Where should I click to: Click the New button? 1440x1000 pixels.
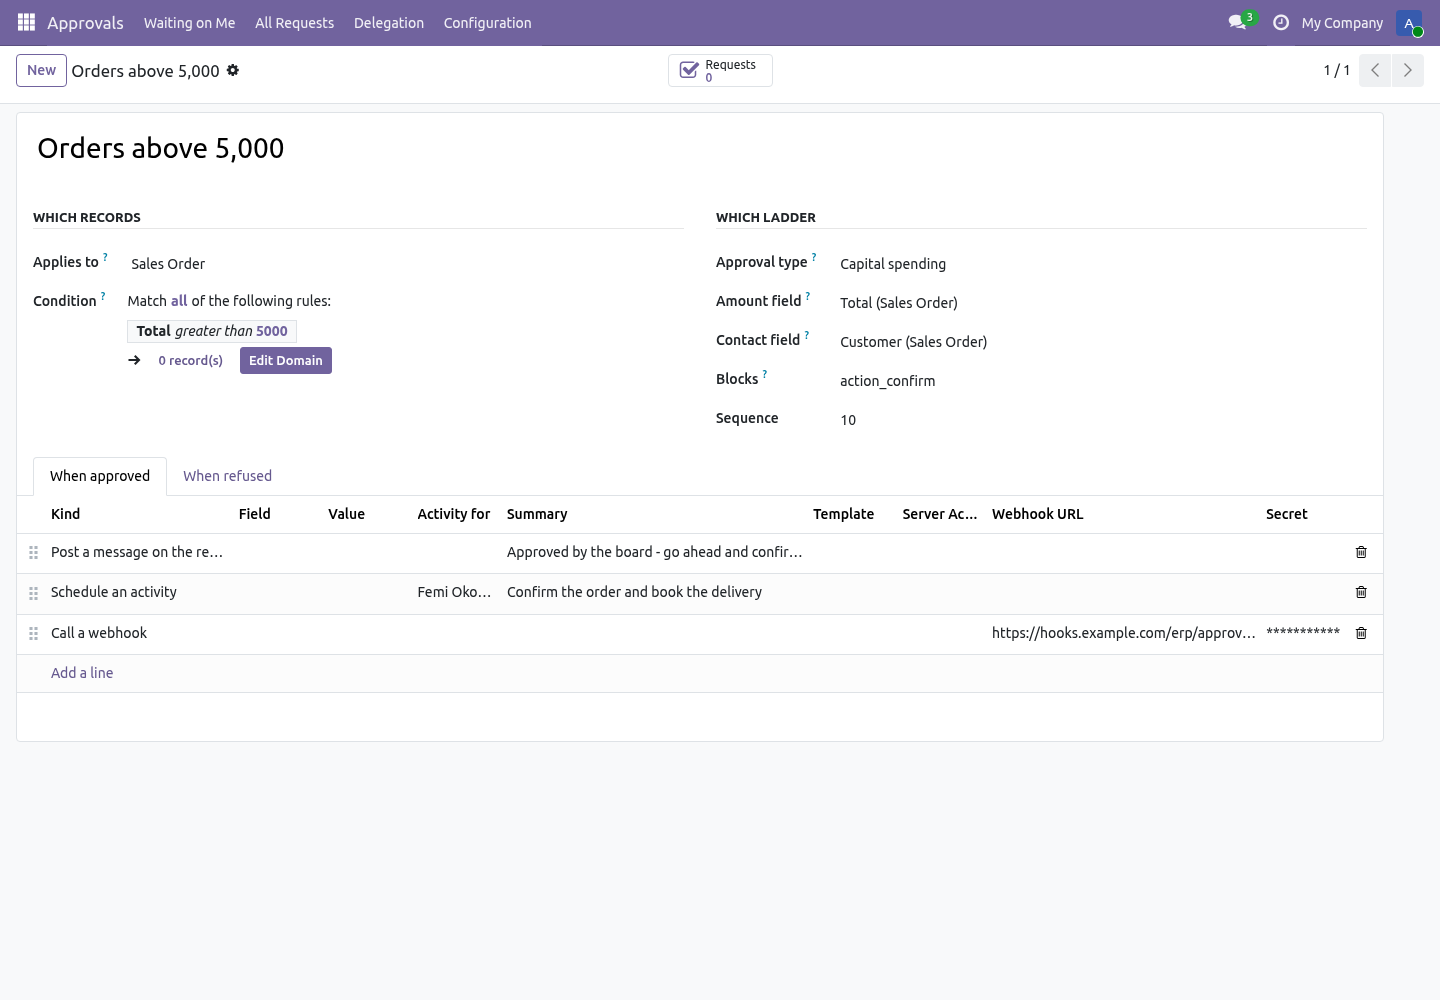(x=41, y=70)
